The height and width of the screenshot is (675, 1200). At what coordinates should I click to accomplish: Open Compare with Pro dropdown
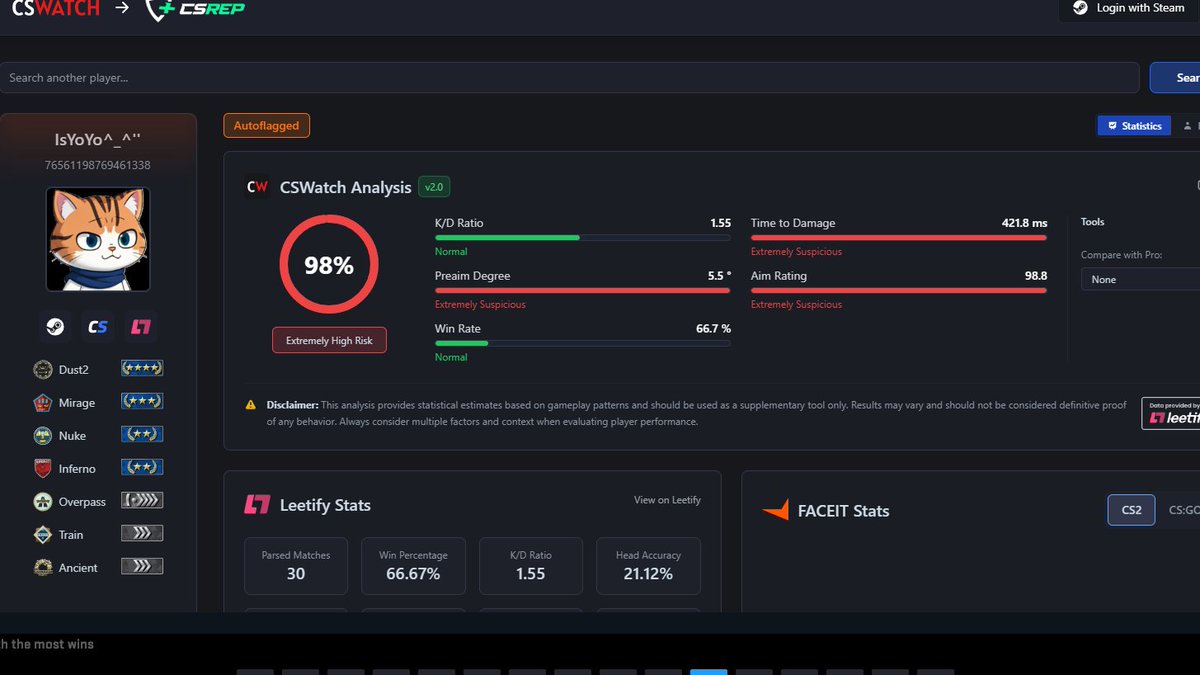[1140, 279]
